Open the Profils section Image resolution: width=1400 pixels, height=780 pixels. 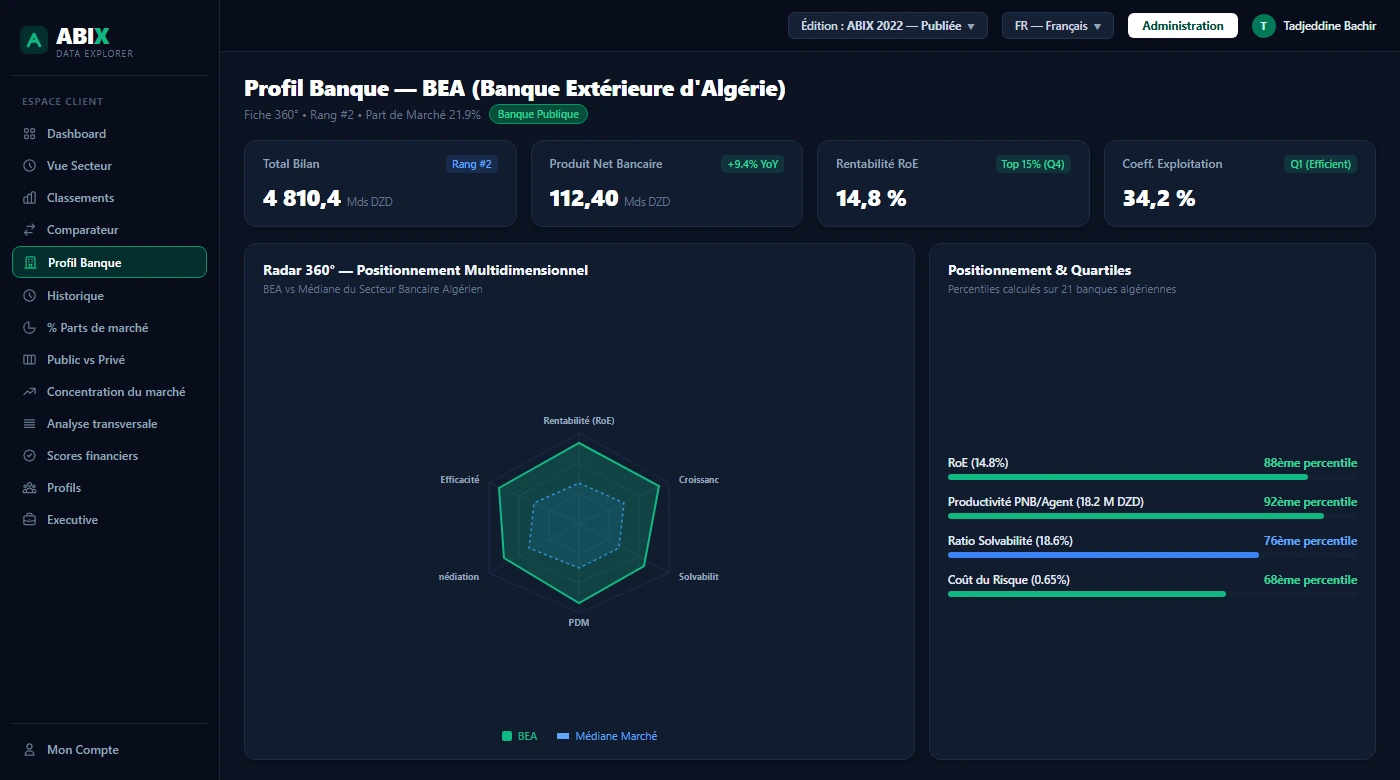110,488
